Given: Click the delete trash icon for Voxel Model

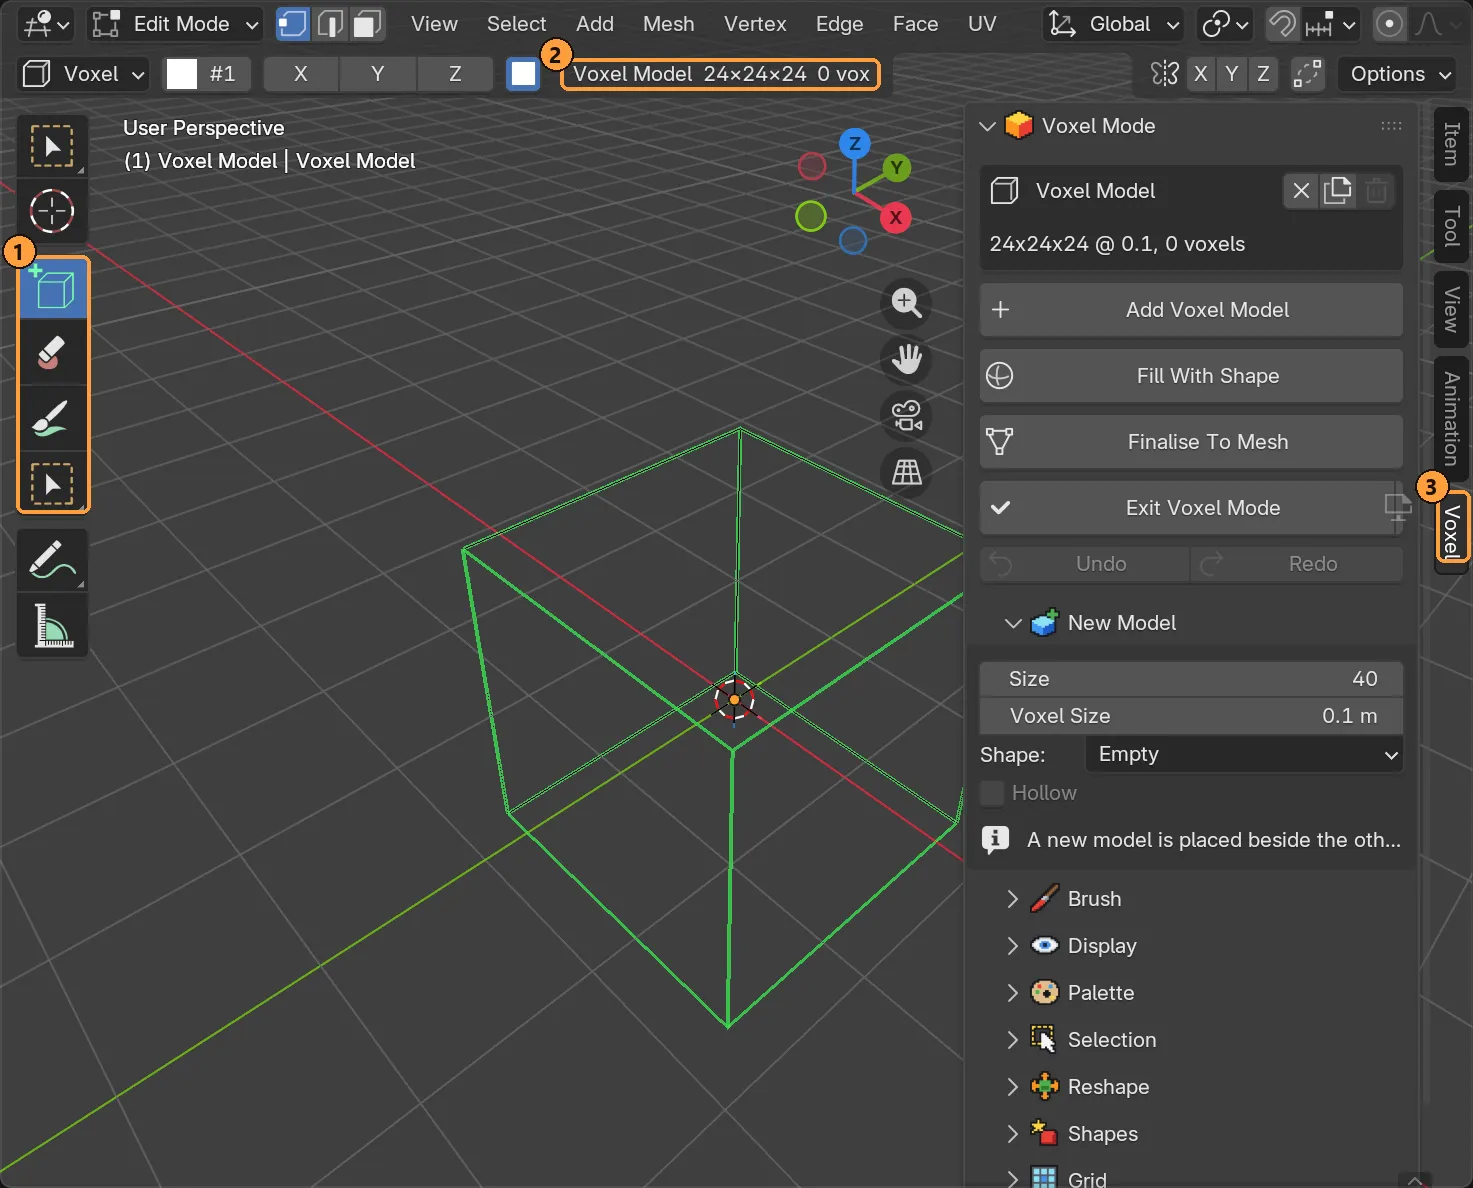Looking at the screenshot, I should (x=1376, y=191).
